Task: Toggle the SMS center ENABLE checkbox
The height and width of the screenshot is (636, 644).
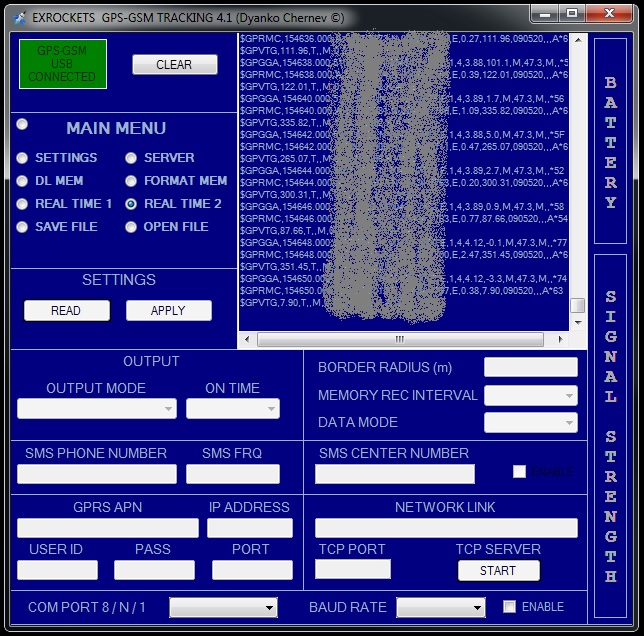Action: click(519, 471)
